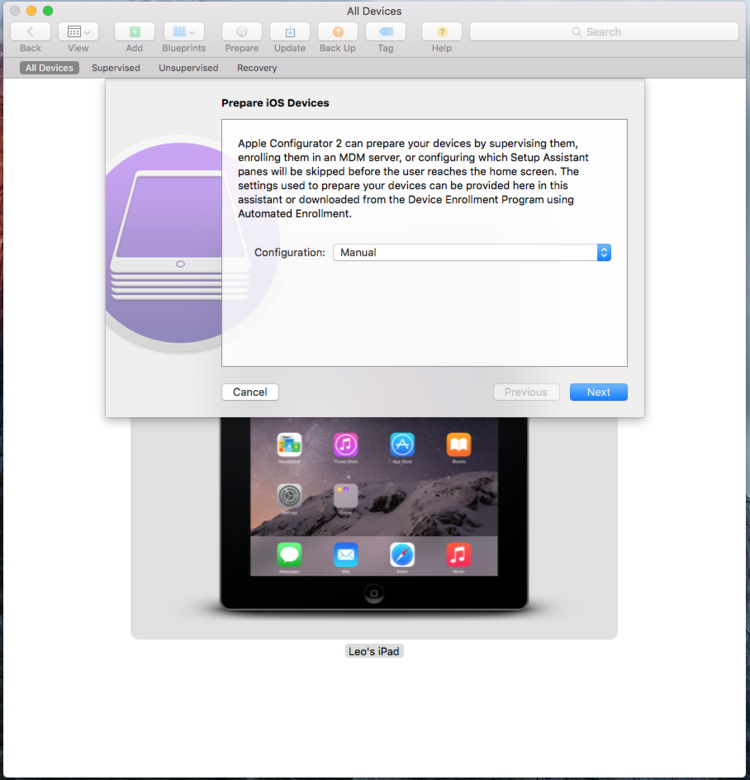Screen dimensions: 750x780
Task: Click the Back toolbar arrow
Action: pyautogui.click(x=30, y=32)
